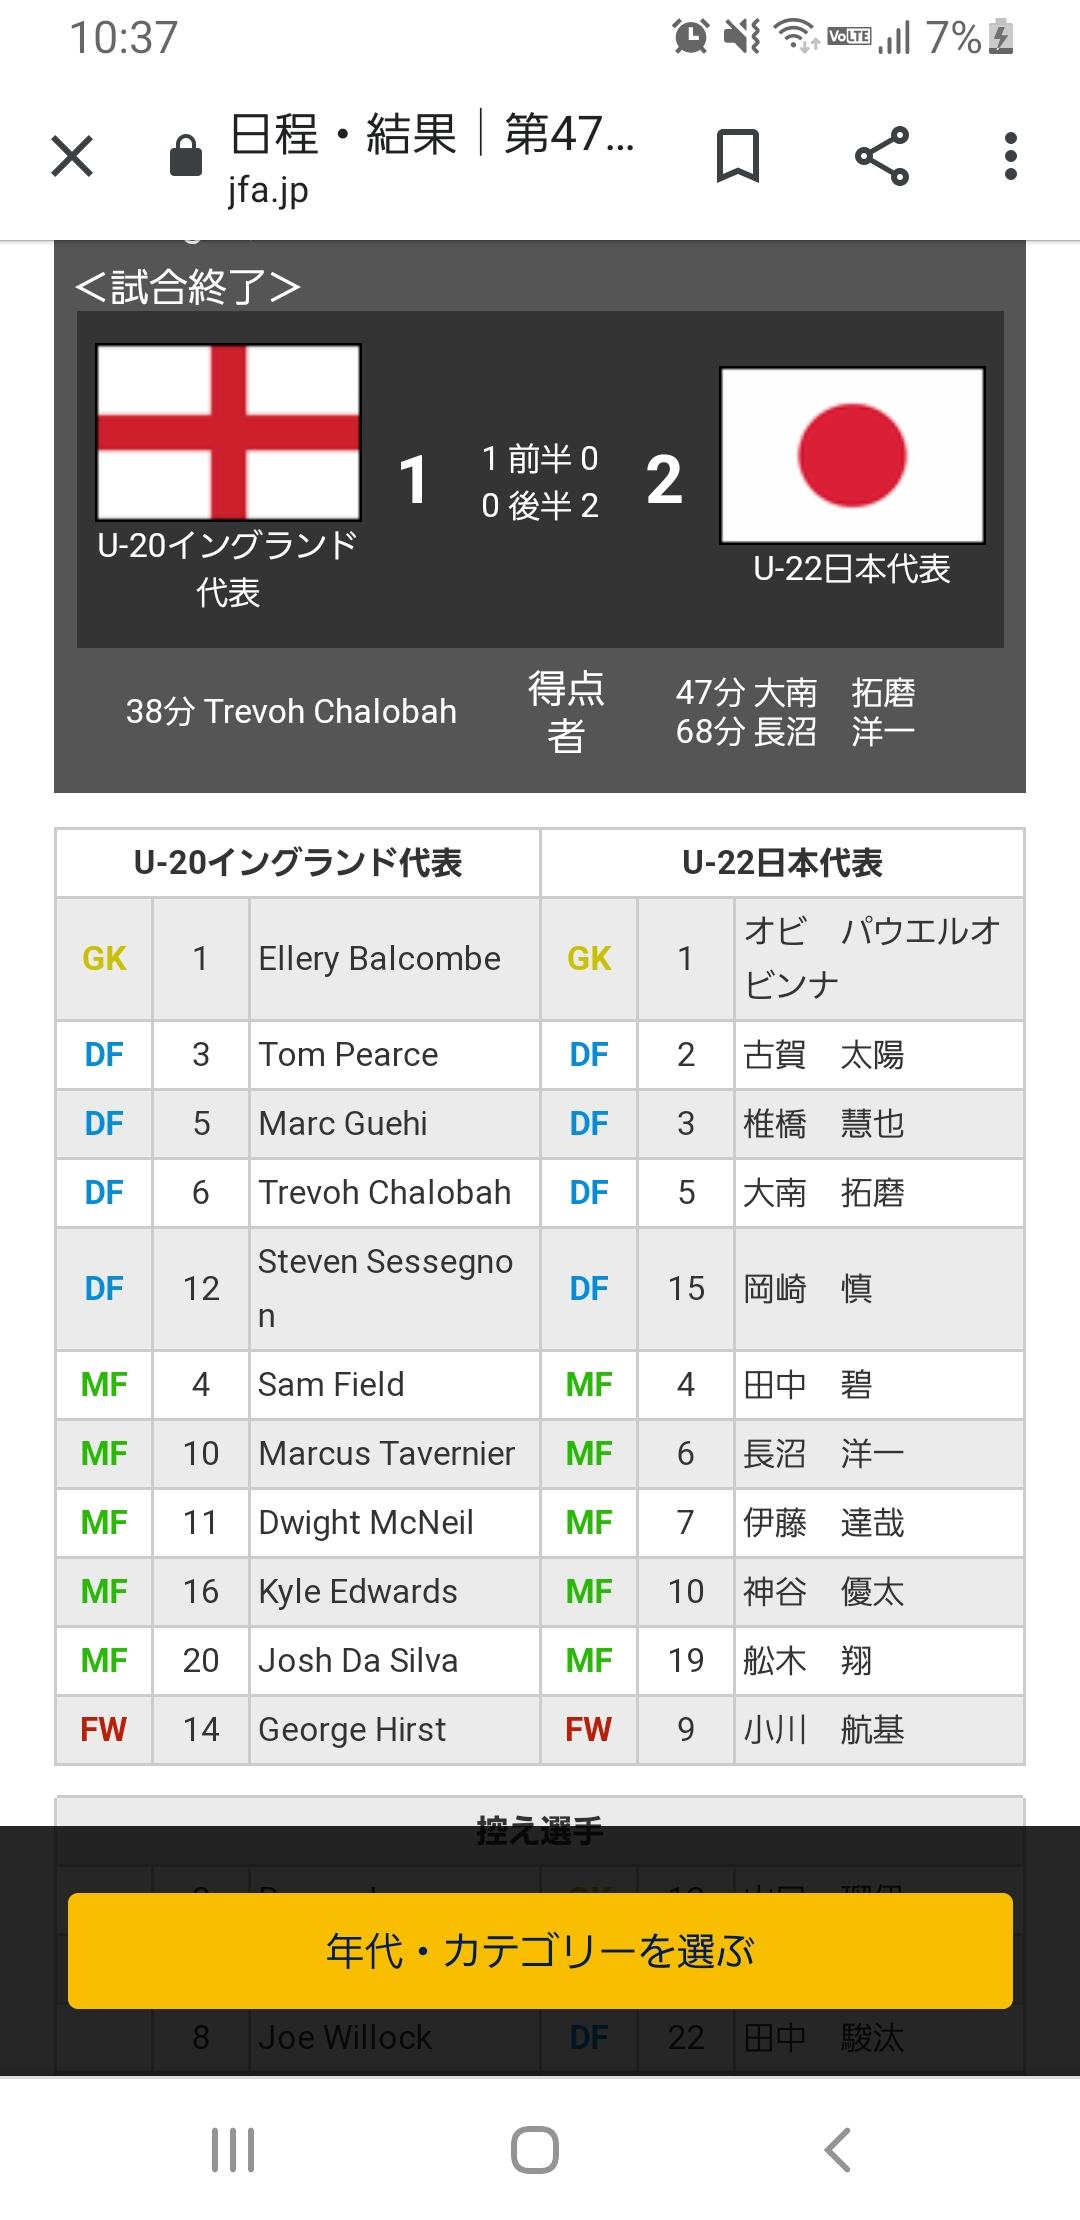Tap 小川 航基 in the Japan lineup
The height and width of the screenshot is (2220, 1080).
pos(823,1729)
